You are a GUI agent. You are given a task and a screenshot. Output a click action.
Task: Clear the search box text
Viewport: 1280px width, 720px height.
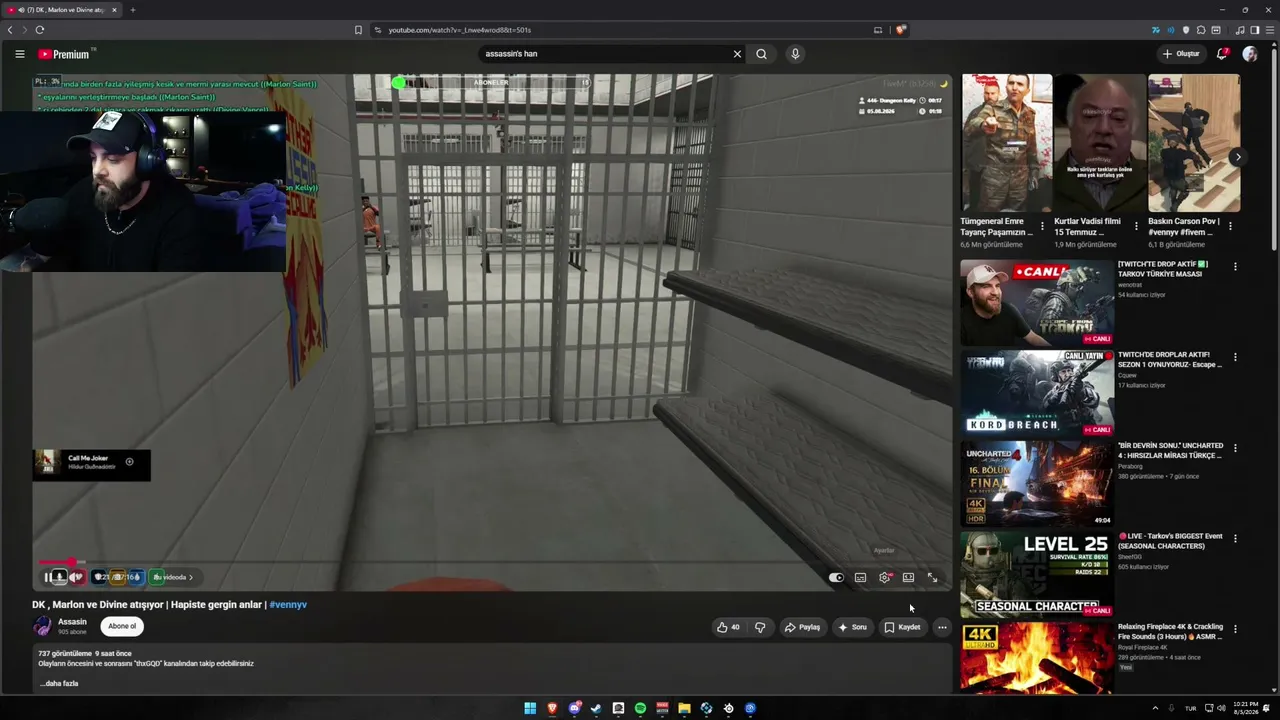737,54
